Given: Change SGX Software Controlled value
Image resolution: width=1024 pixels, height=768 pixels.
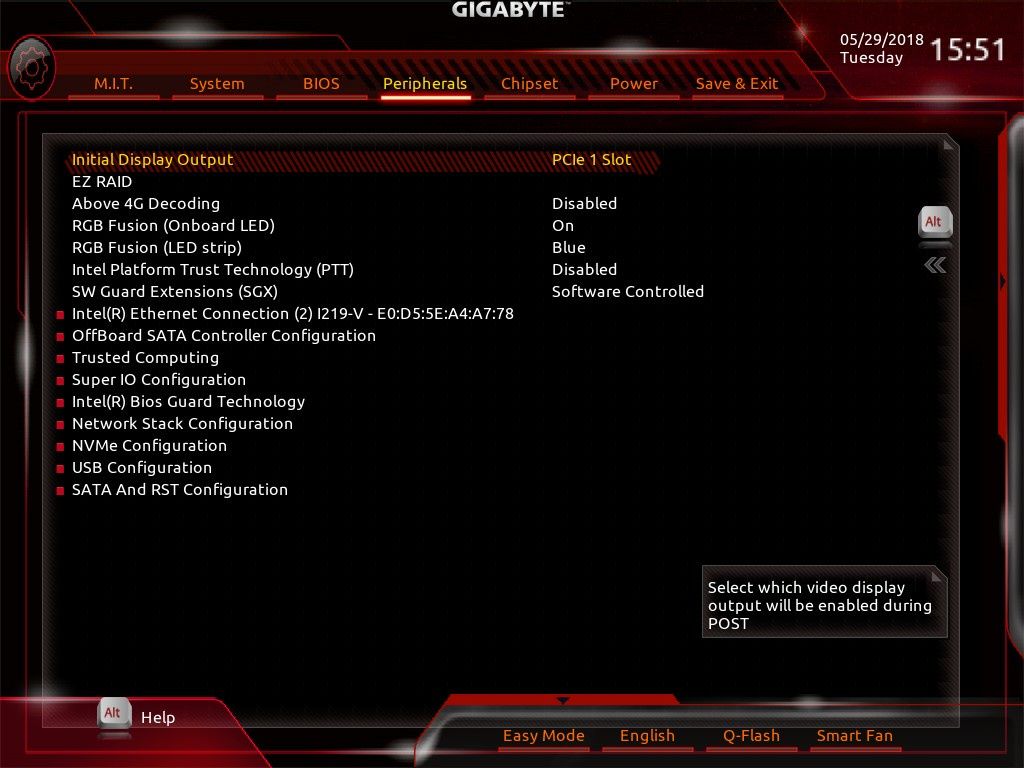Looking at the screenshot, I should [628, 292].
